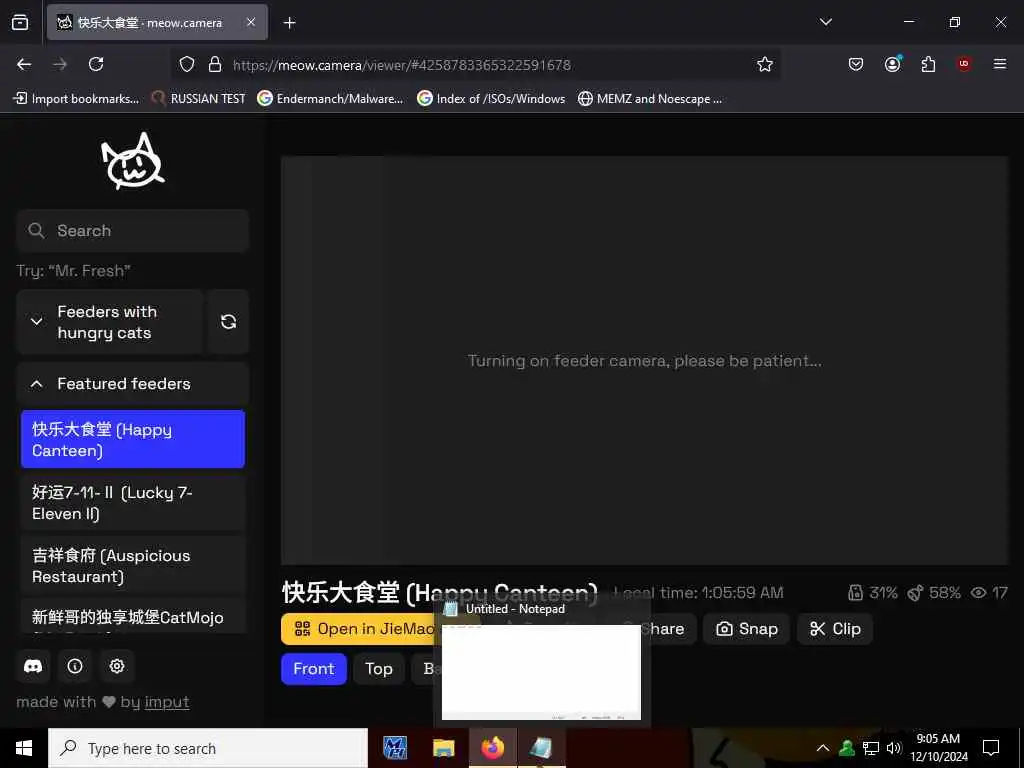Open the Firefox View icon
The height and width of the screenshot is (768, 1024).
pos(20,22)
